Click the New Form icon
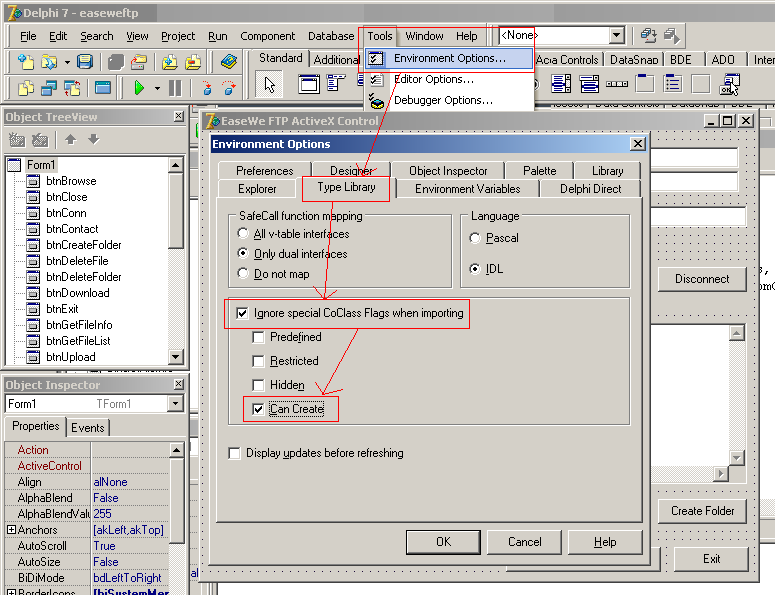This screenshot has width=775, height=595. (x=103, y=88)
